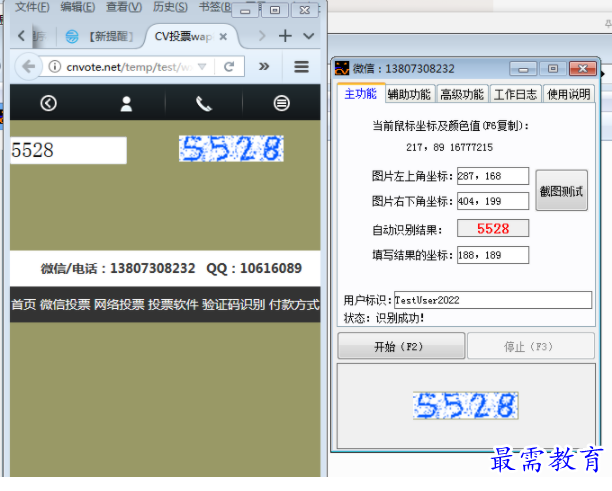Click 付款方式 link in footer navigation
Image resolution: width=612 pixels, height=491 pixels.
[294, 304]
